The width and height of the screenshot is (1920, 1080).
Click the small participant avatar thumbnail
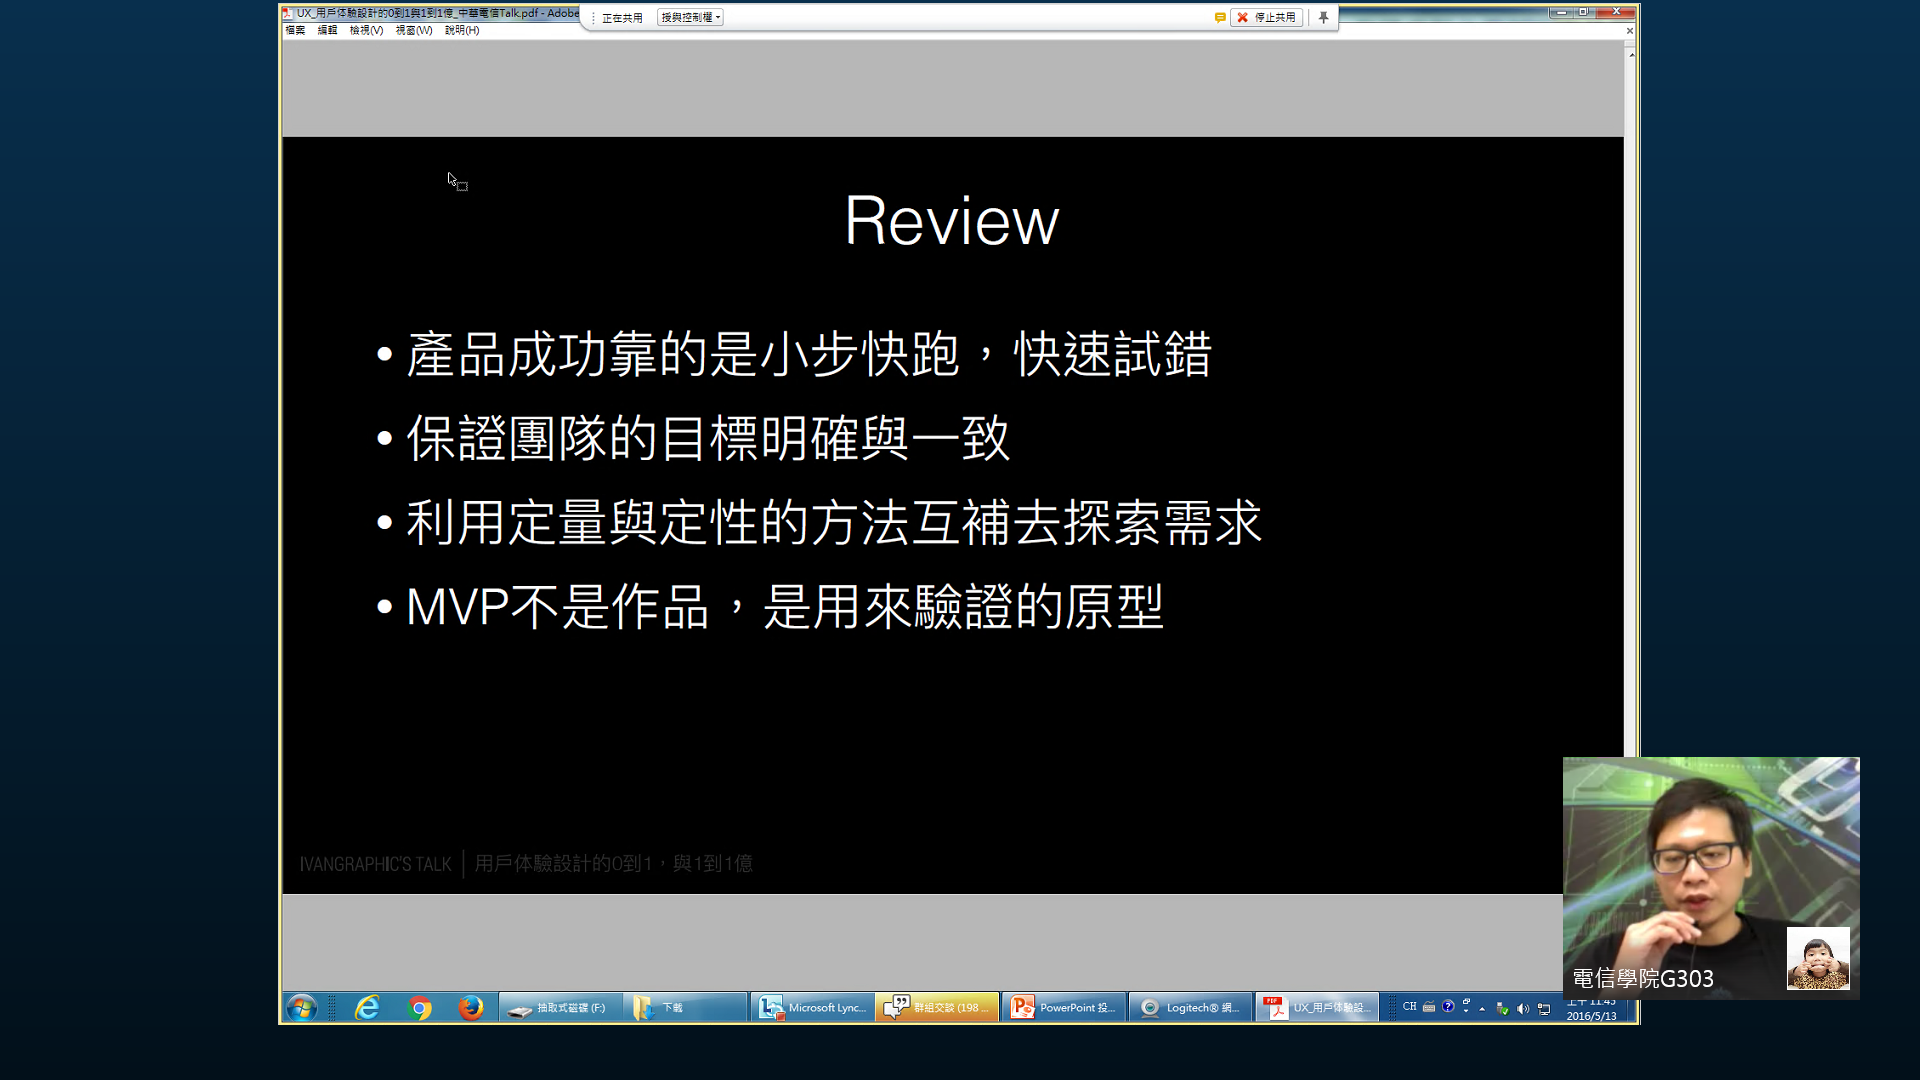point(1817,958)
